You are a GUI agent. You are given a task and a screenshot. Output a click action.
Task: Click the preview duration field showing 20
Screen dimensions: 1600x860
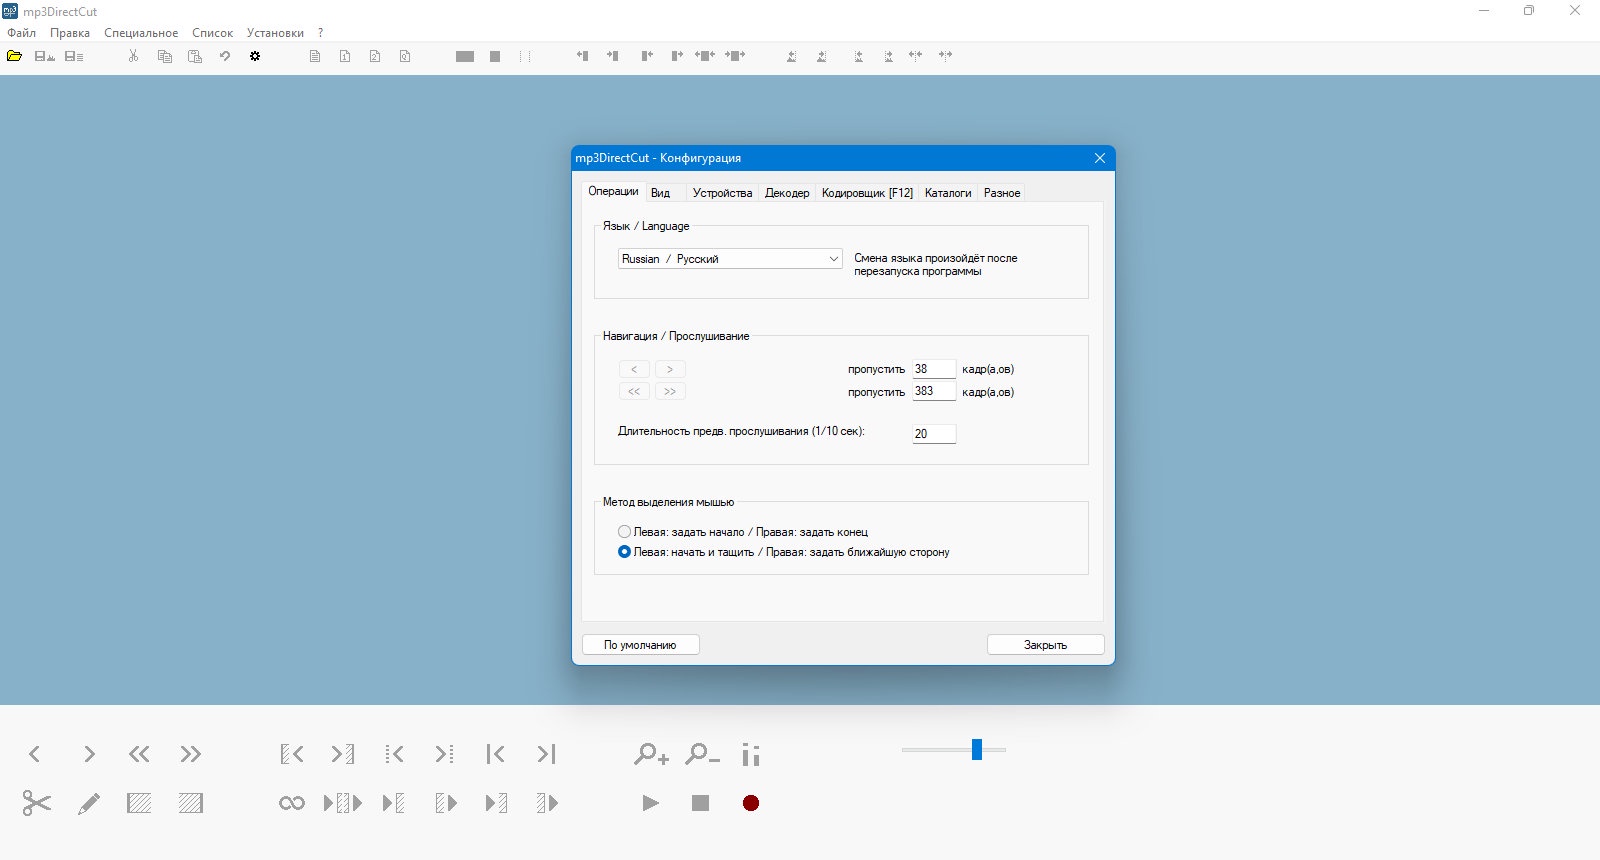click(x=934, y=434)
